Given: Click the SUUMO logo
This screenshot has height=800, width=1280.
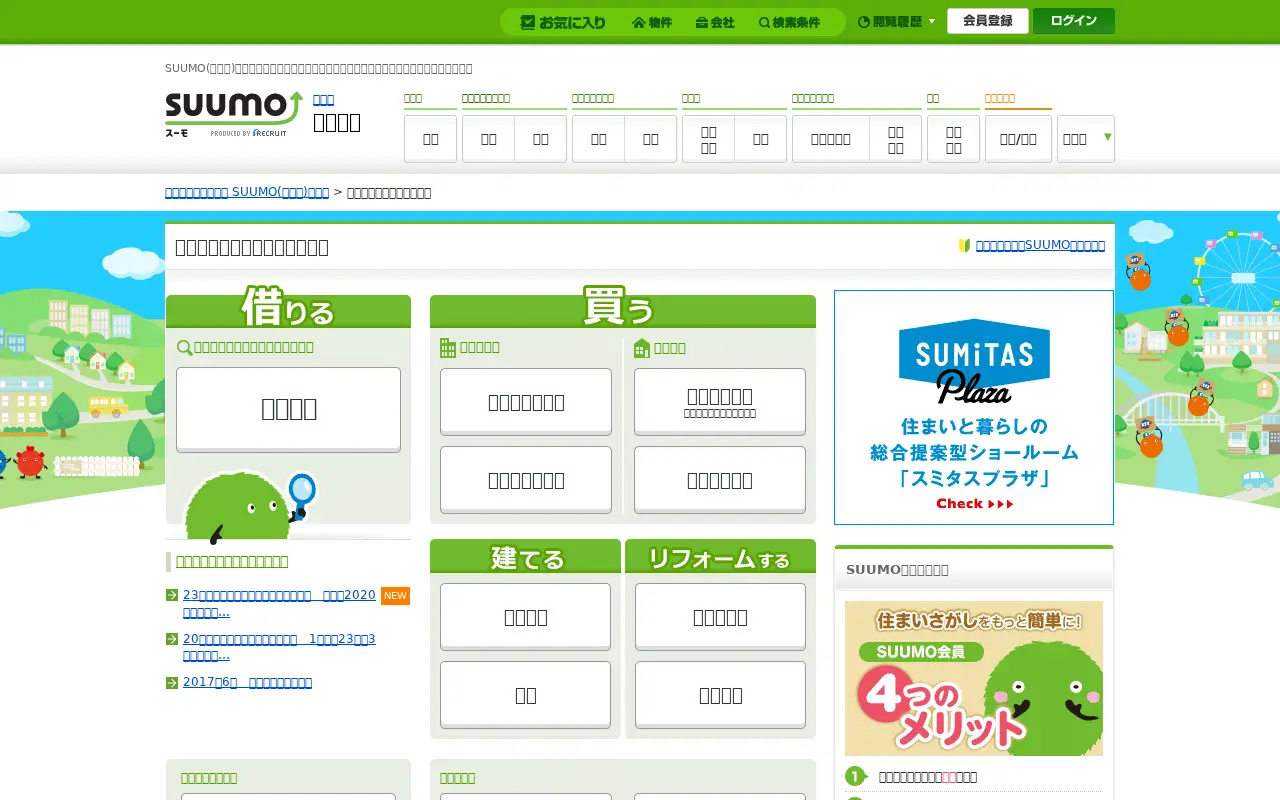Looking at the screenshot, I should [234, 114].
